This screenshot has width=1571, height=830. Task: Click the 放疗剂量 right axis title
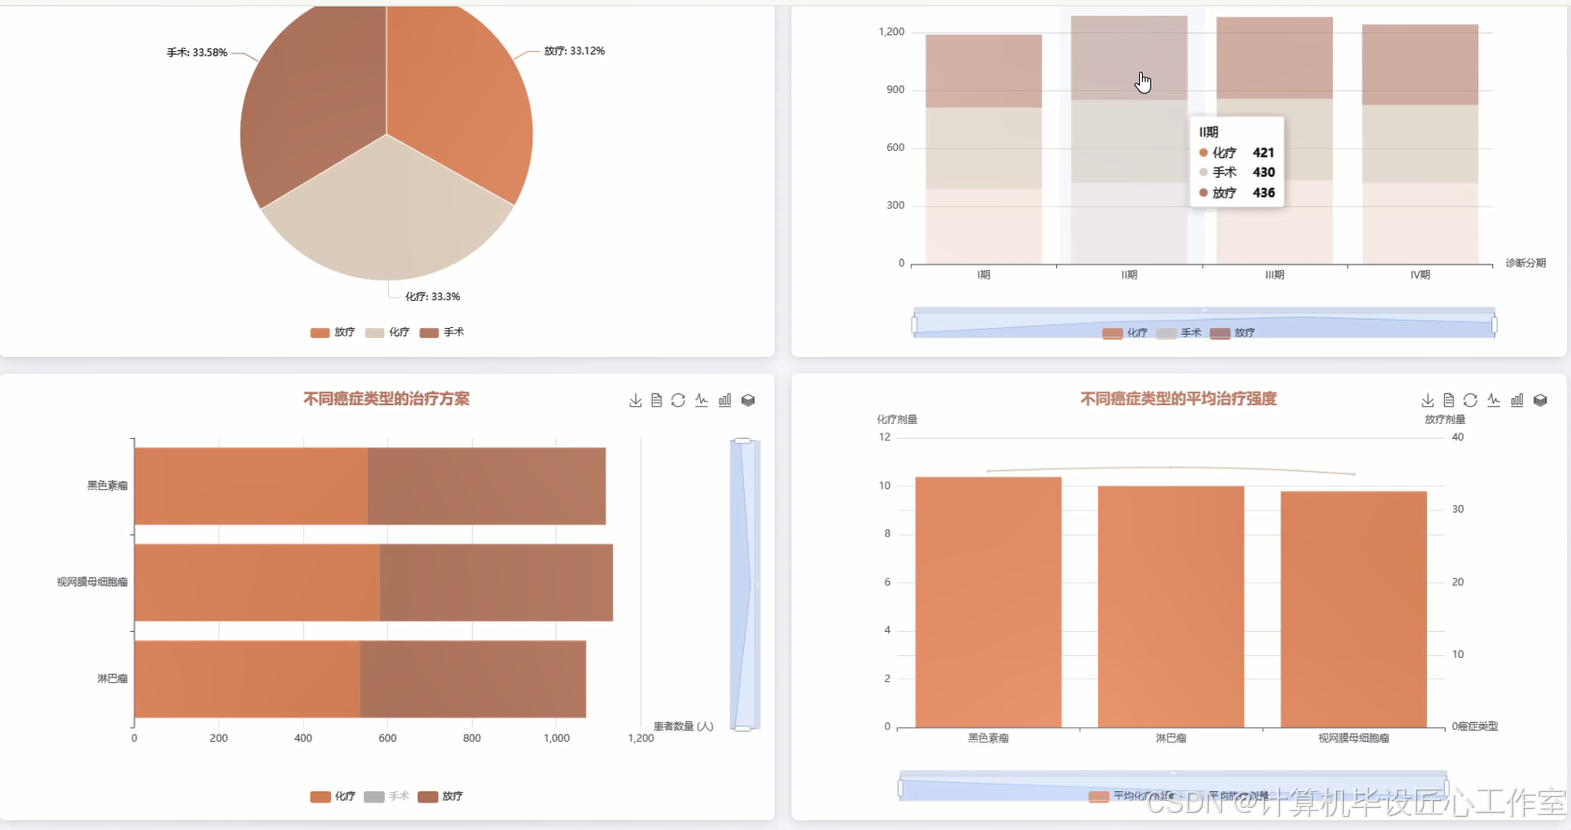(1445, 419)
